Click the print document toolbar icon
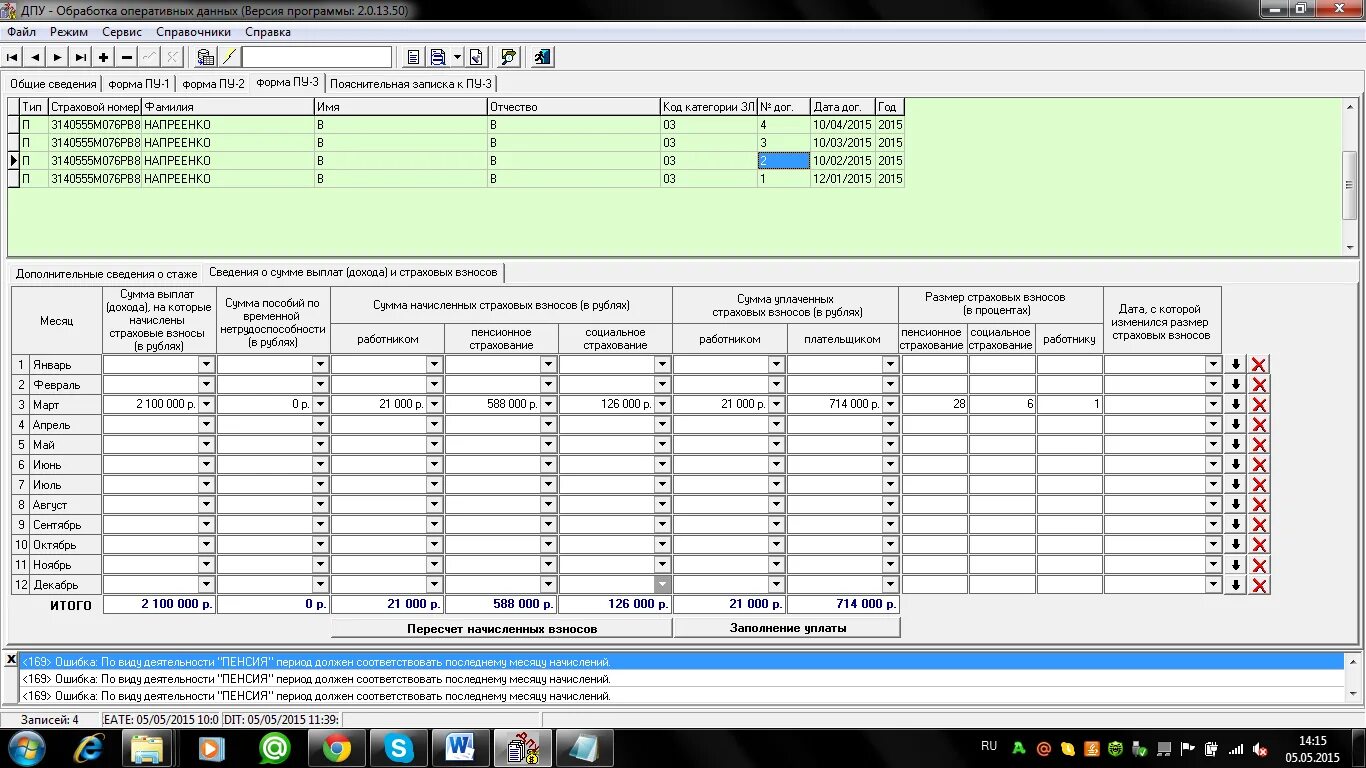This screenshot has width=1366, height=768. (x=437, y=57)
